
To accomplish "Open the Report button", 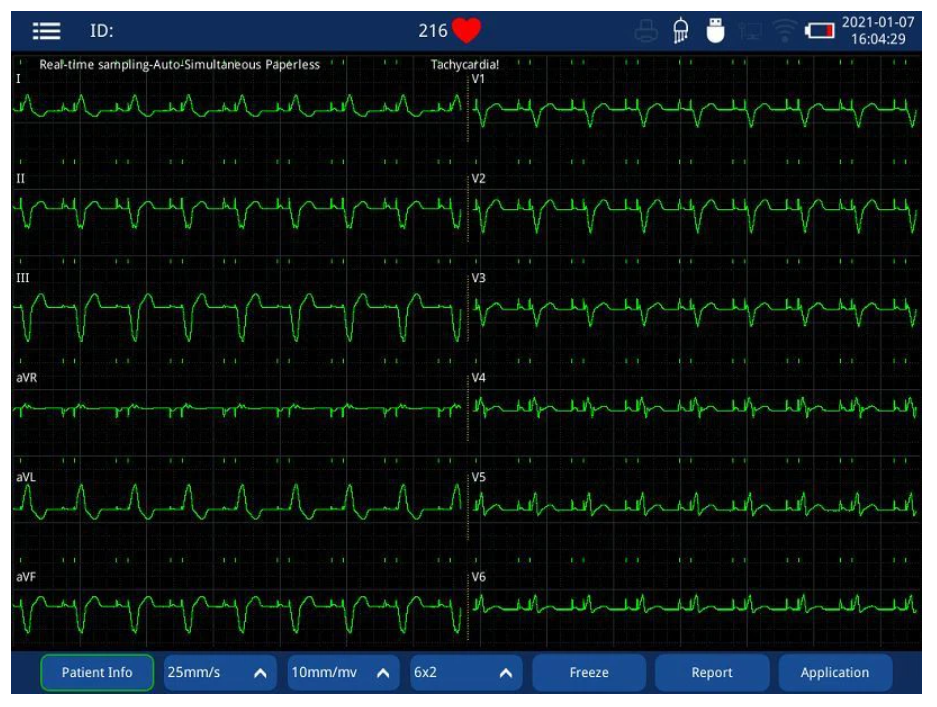I will [712, 672].
